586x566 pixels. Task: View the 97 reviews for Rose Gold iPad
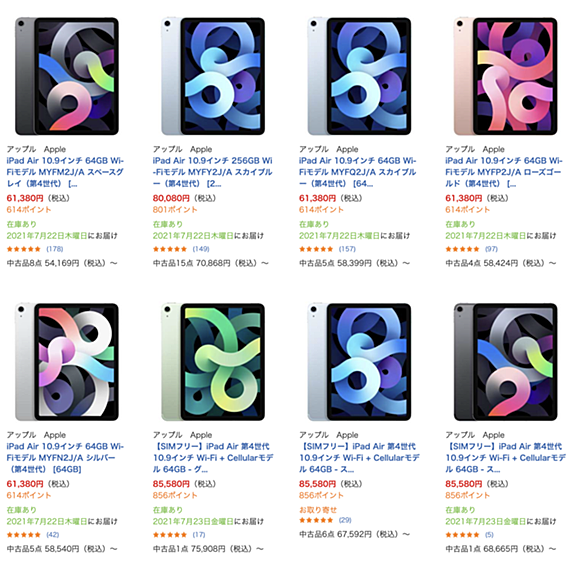(491, 249)
